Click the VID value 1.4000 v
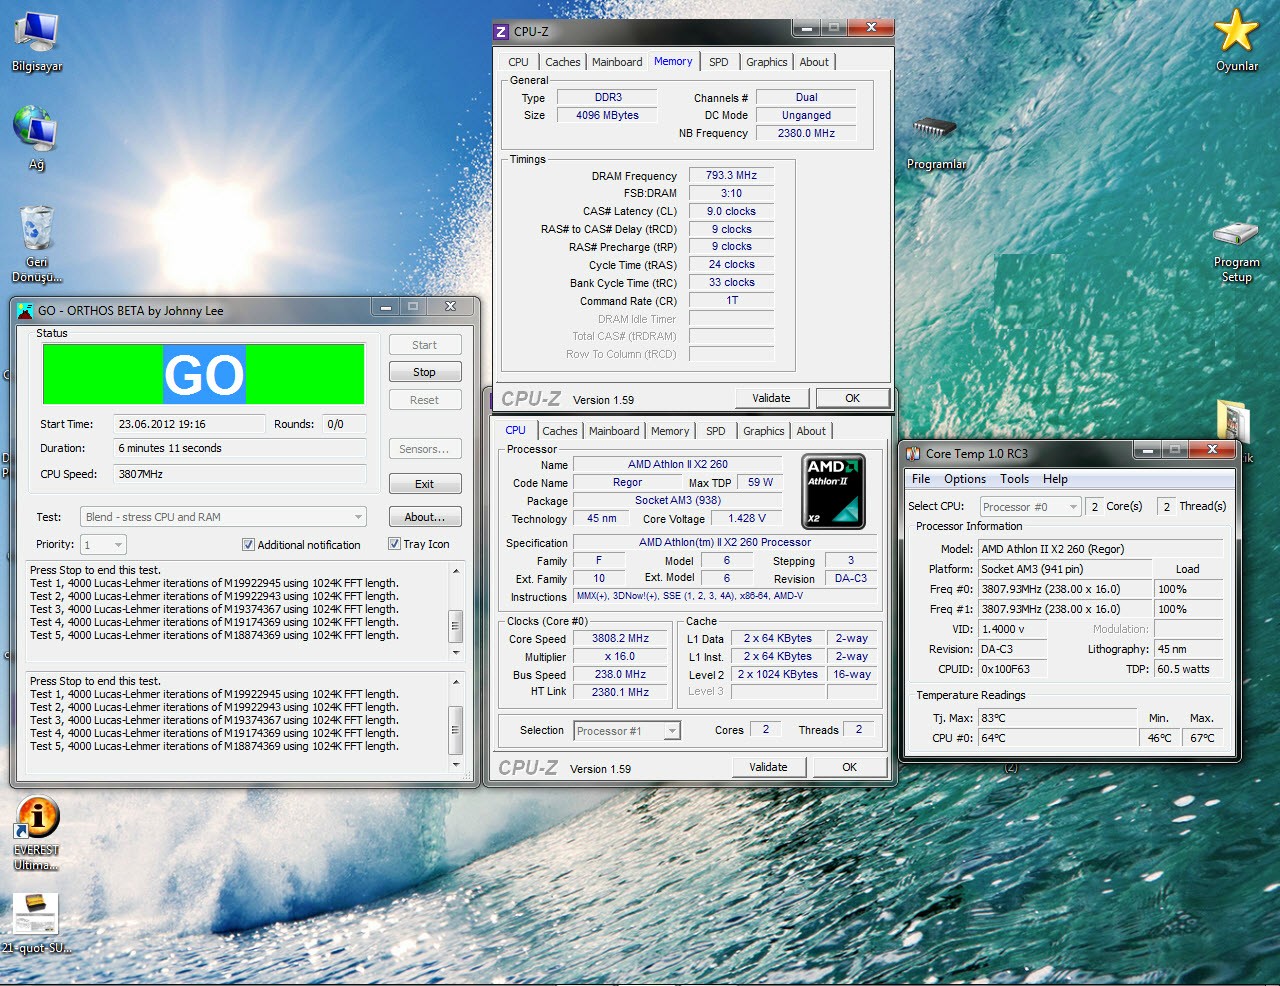Viewport: 1280px width, 986px height. click(1013, 629)
